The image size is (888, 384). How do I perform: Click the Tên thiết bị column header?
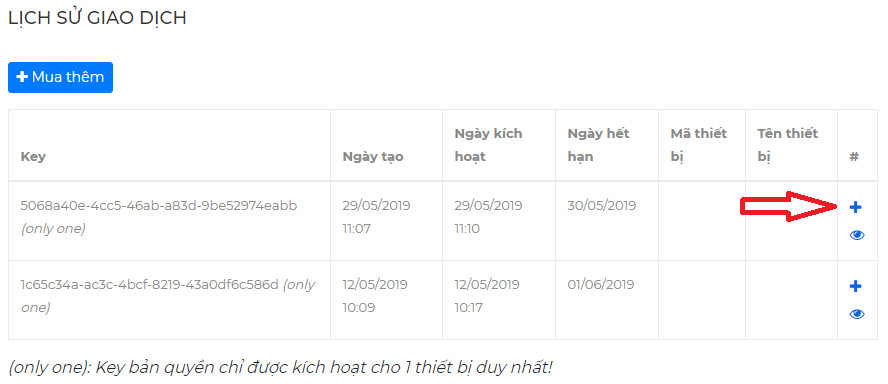788,145
